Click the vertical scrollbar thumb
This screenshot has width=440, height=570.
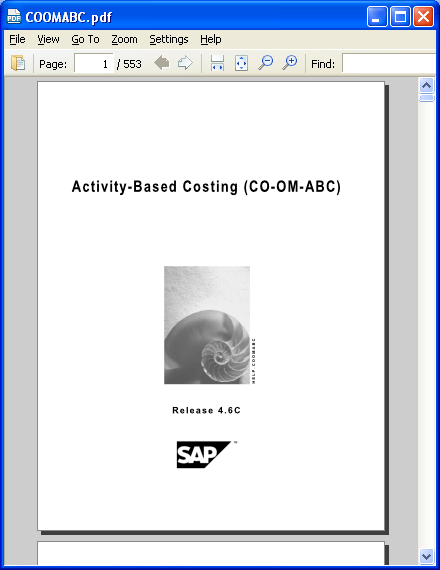coord(426,98)
